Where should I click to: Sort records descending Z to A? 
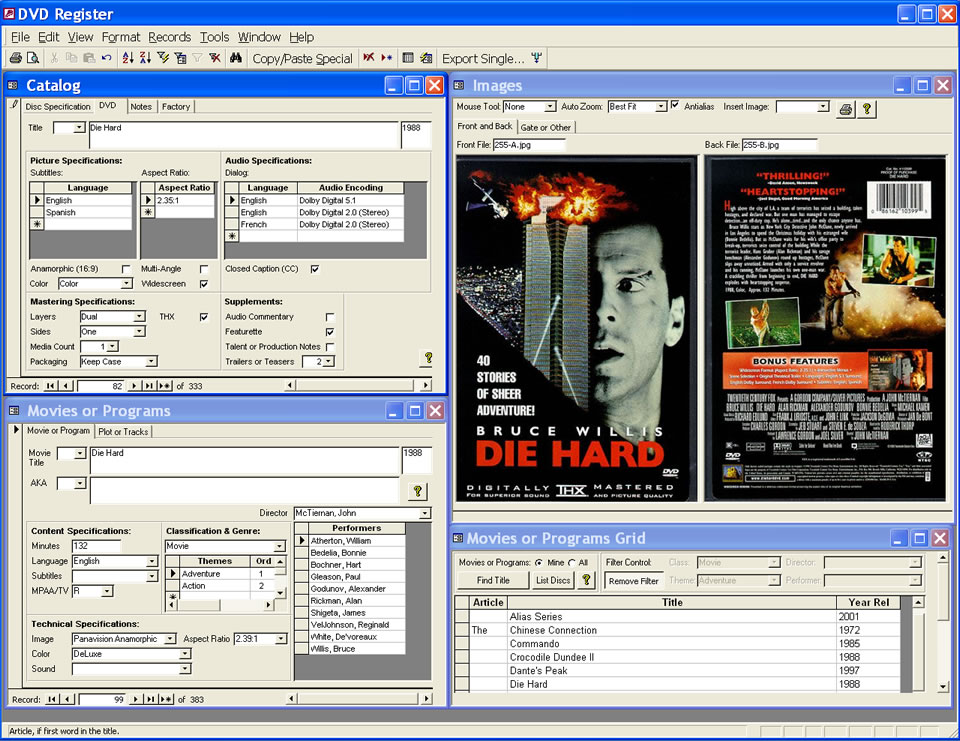pyautogui.click(x=145, y=58)
